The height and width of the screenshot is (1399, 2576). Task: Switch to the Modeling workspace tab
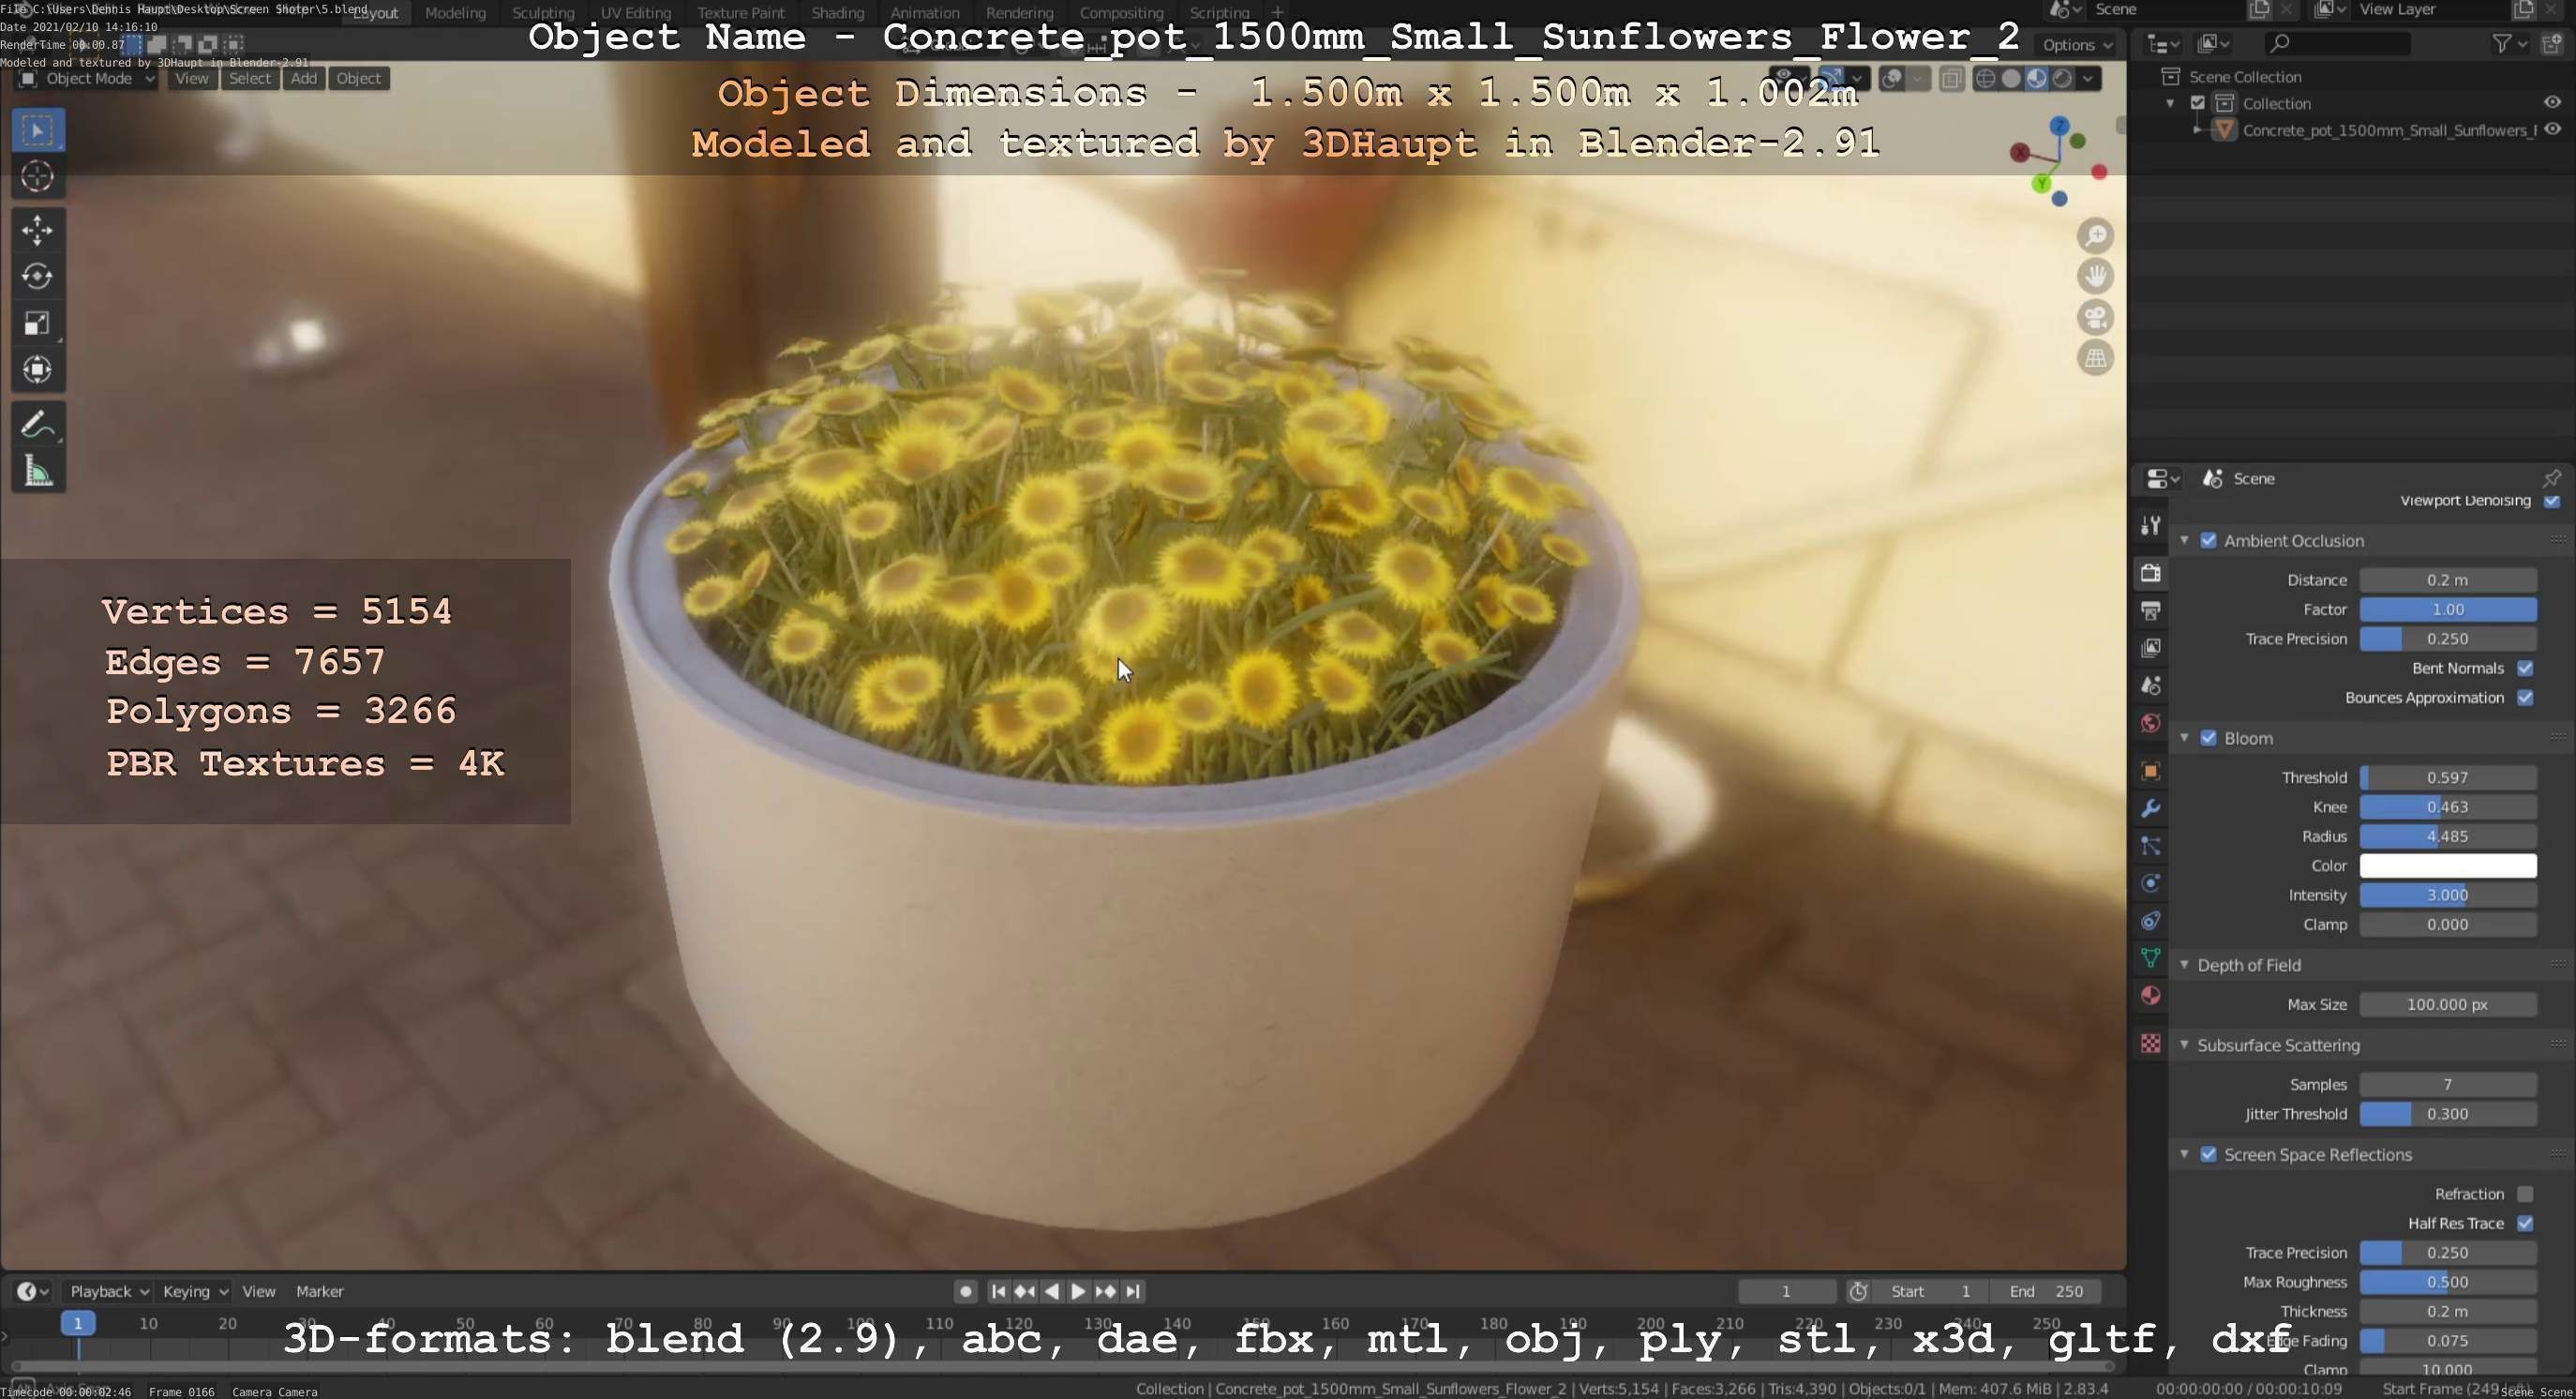click(455, 13)
